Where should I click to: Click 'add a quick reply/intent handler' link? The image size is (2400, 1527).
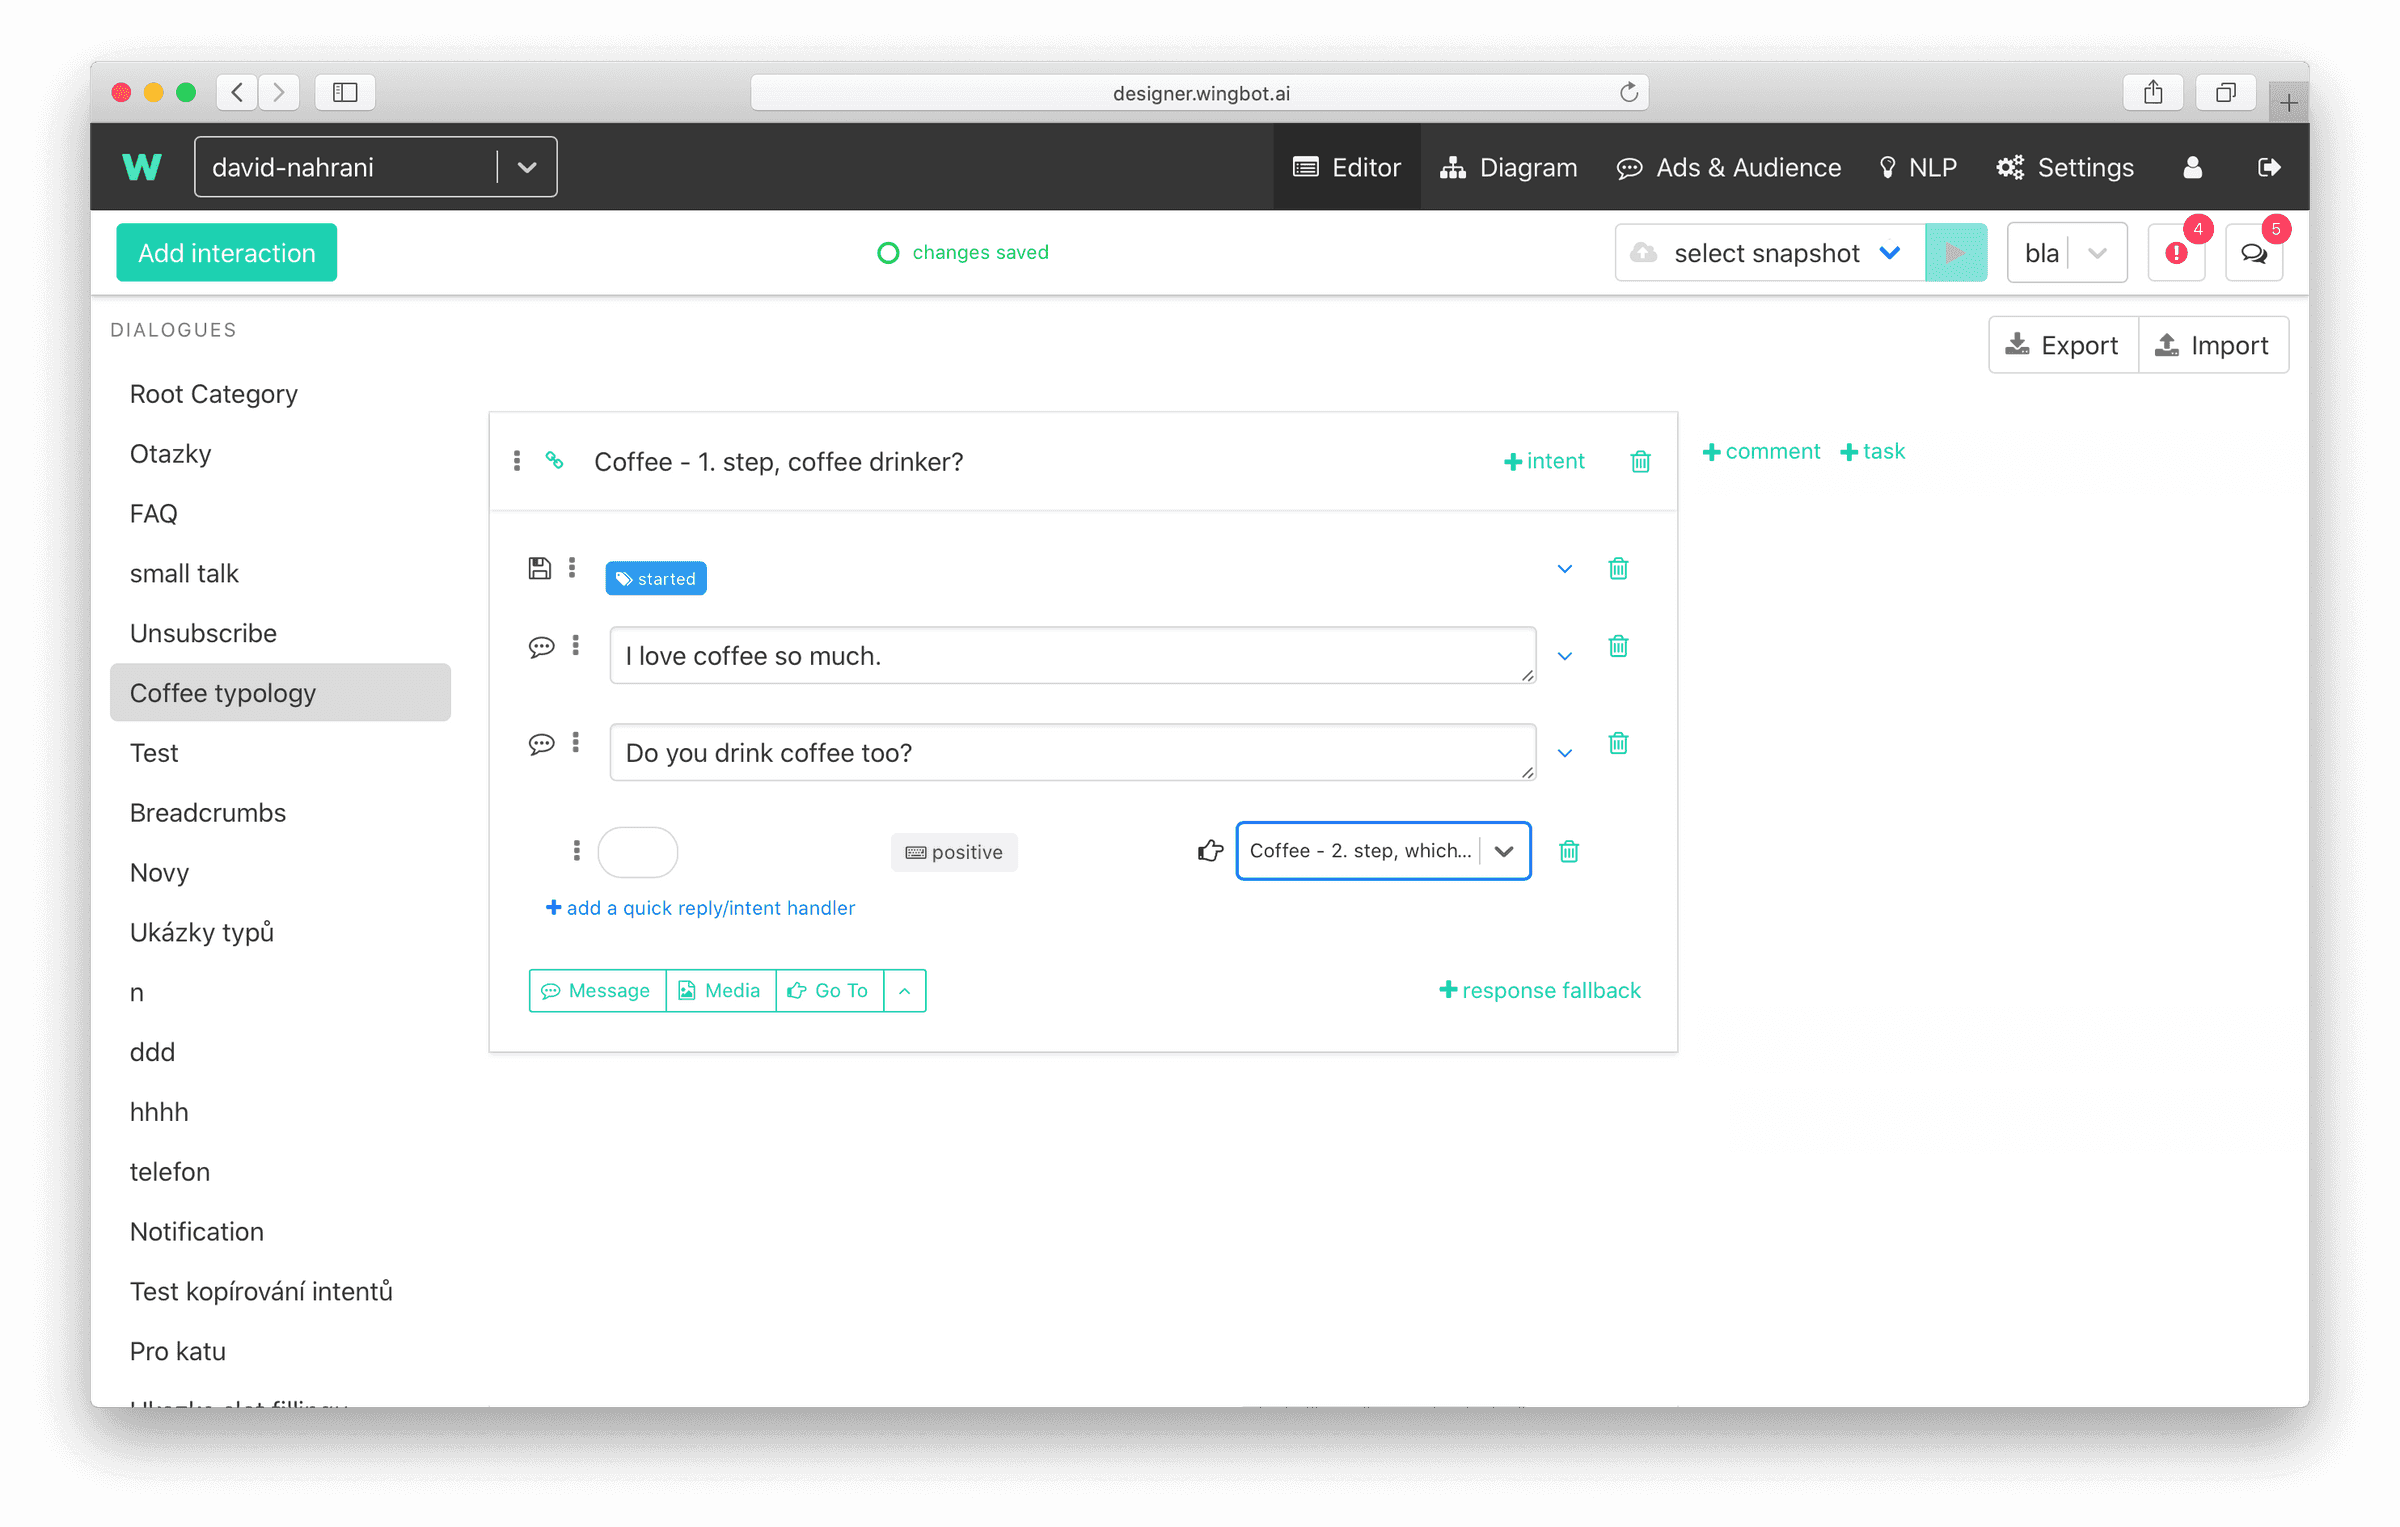699,907
